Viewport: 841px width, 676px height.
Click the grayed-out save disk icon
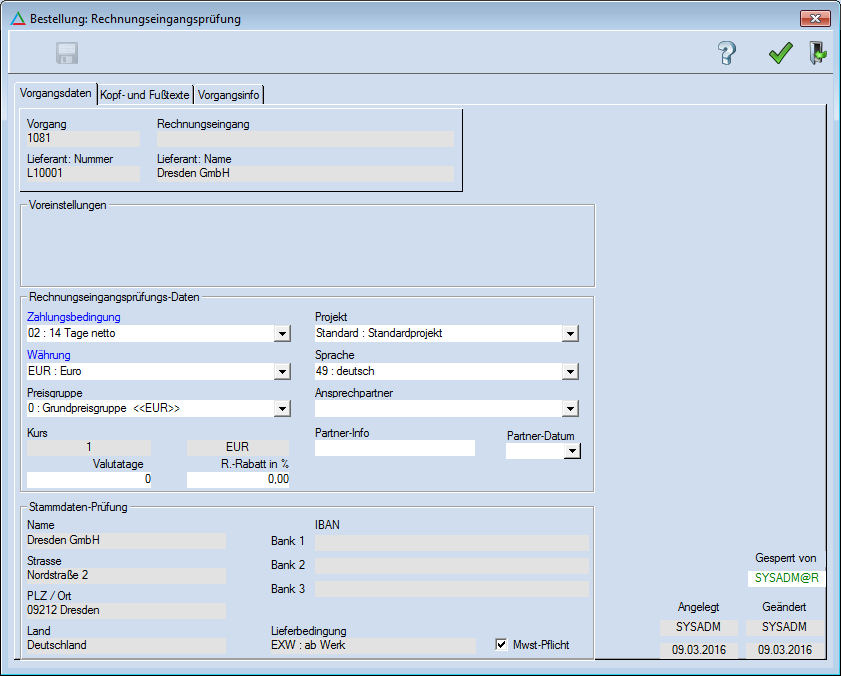point(67,54)
